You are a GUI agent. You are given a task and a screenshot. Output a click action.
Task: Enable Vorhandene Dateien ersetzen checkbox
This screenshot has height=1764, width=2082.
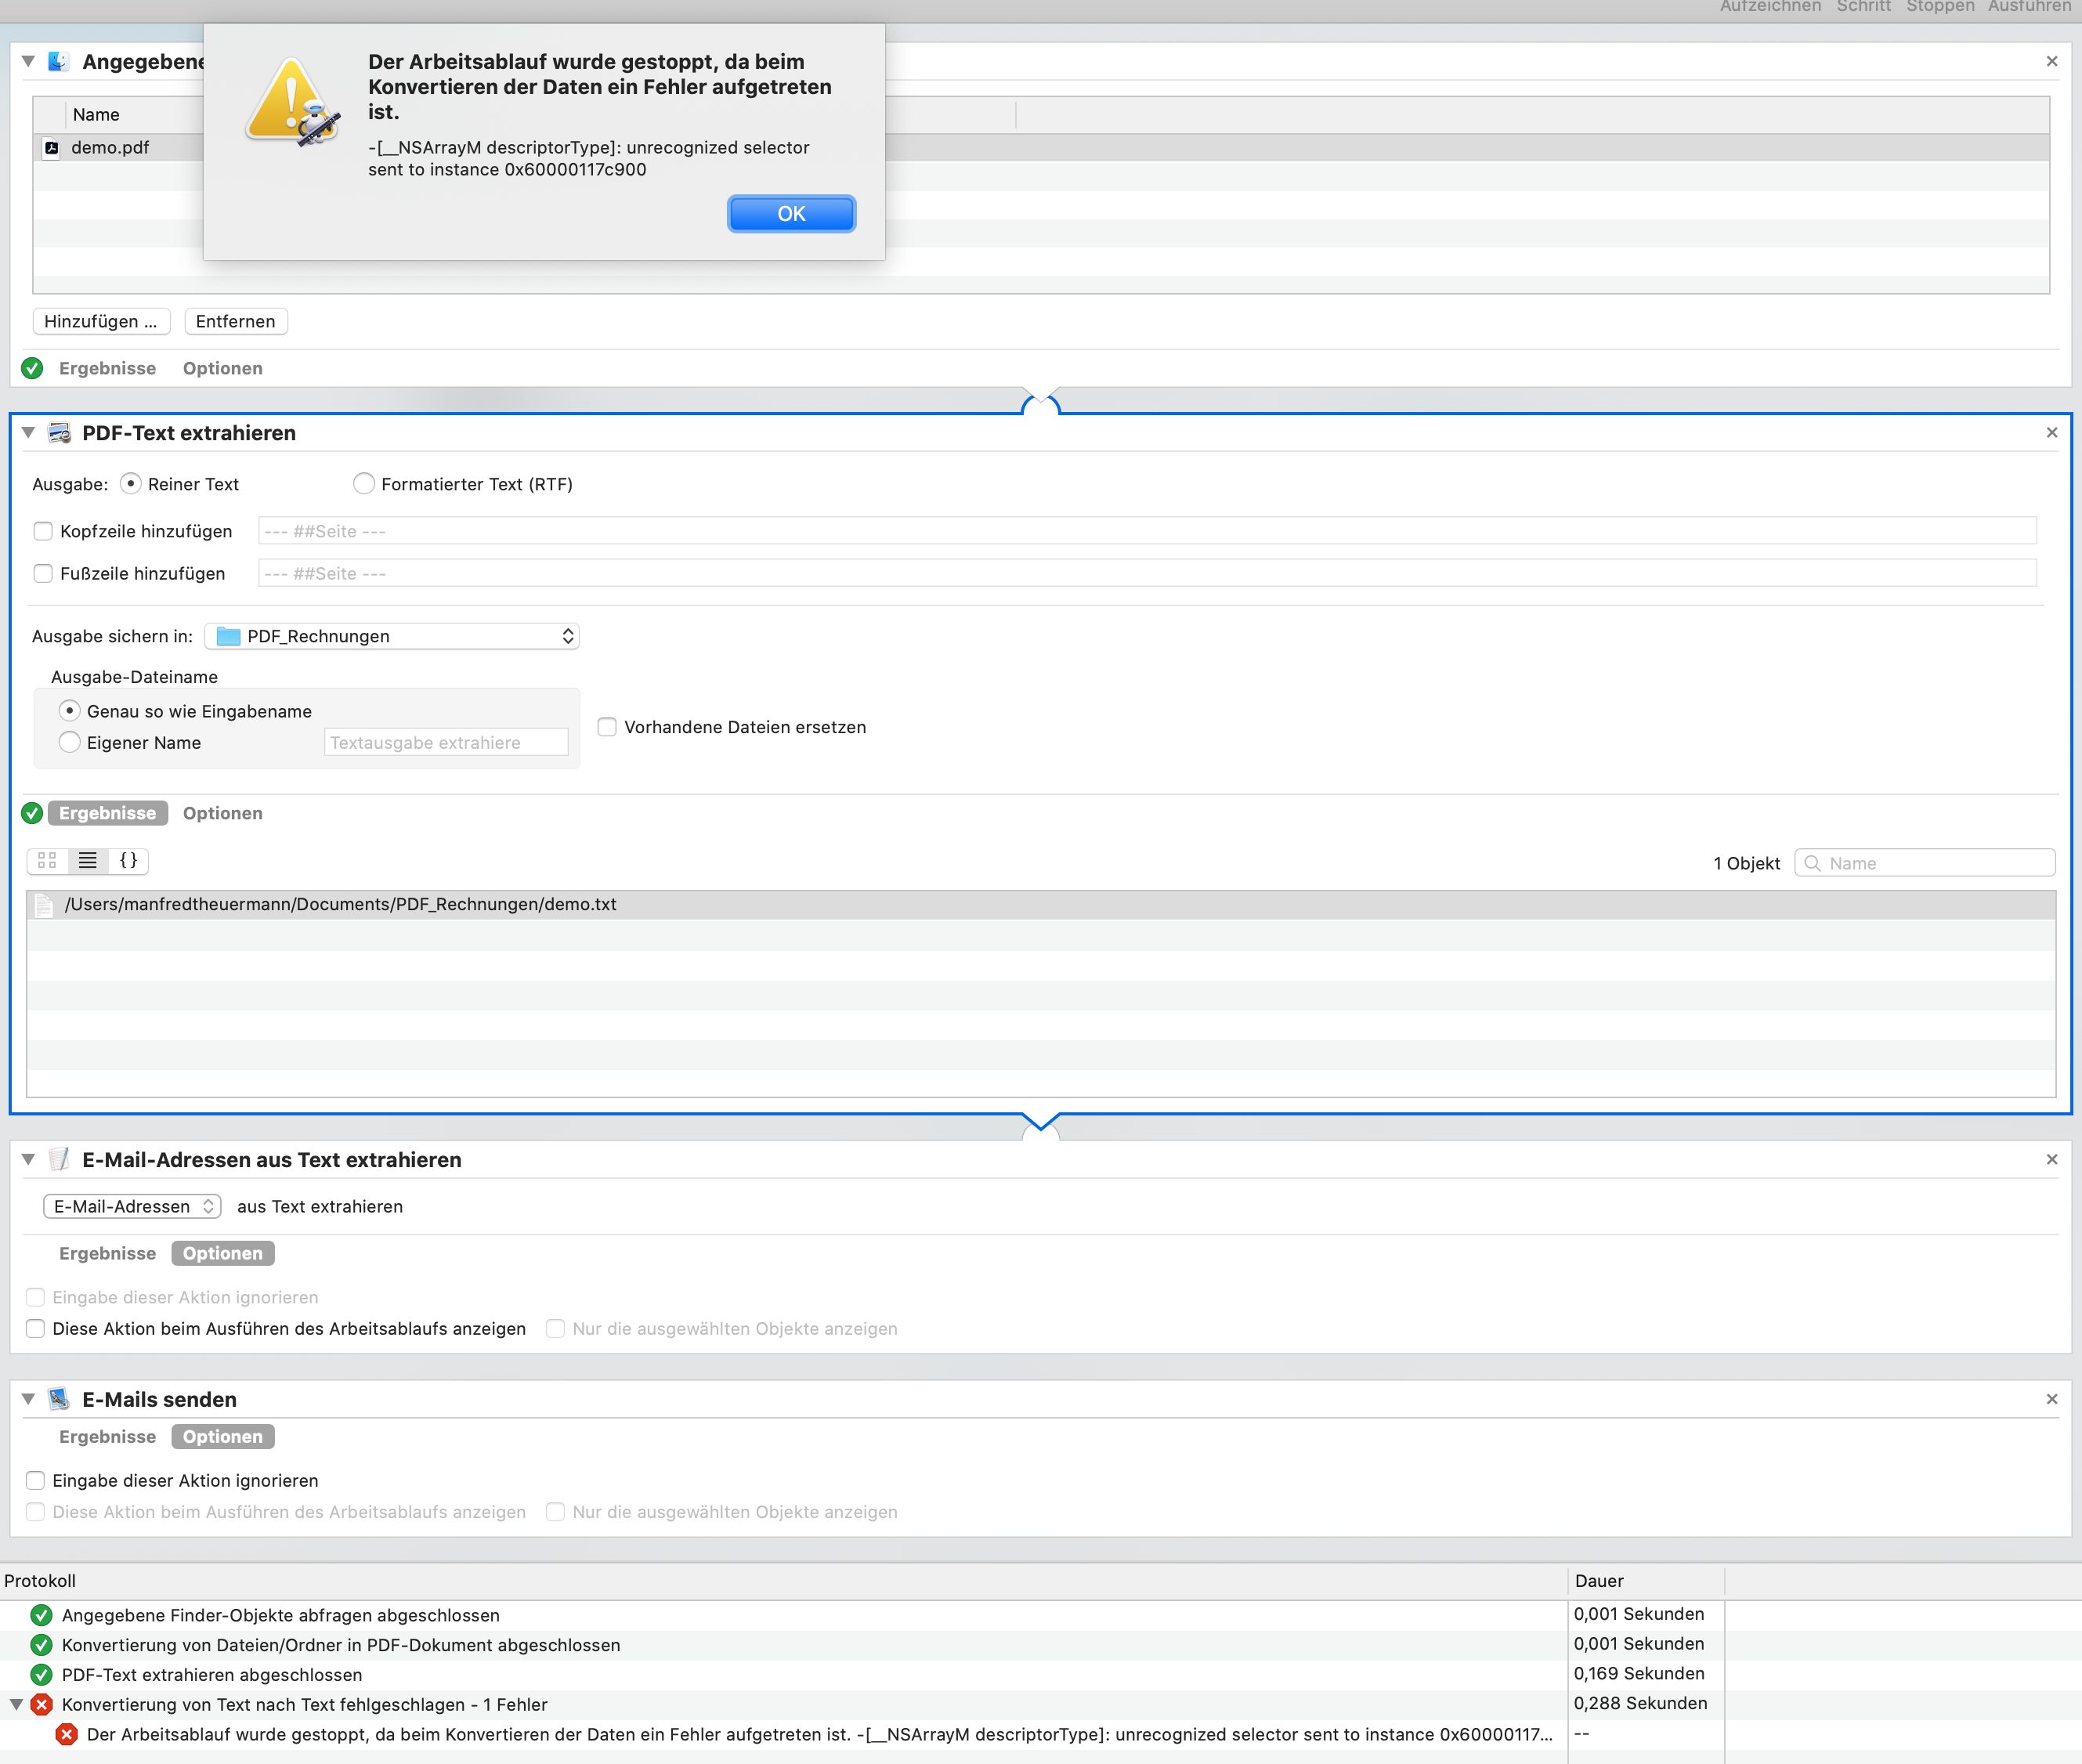pyautogui.click(x=607, y=727)
